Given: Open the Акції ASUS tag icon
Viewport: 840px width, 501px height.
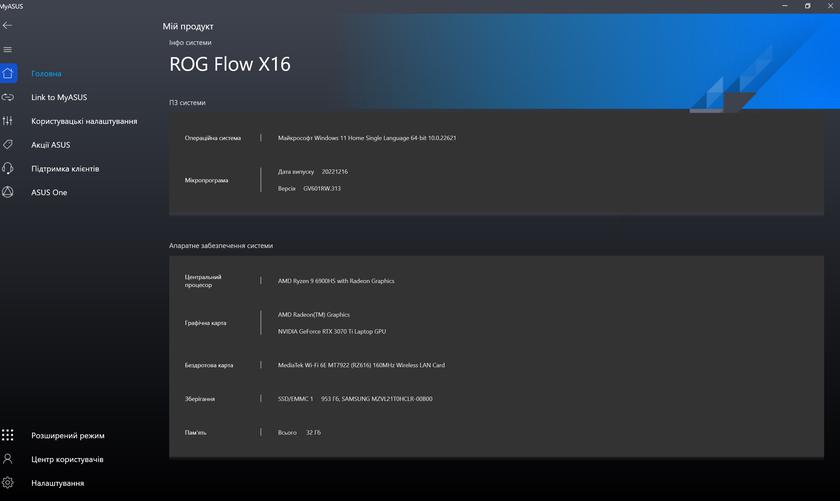Looking at the screenshot, I should [x=8, y=145].
